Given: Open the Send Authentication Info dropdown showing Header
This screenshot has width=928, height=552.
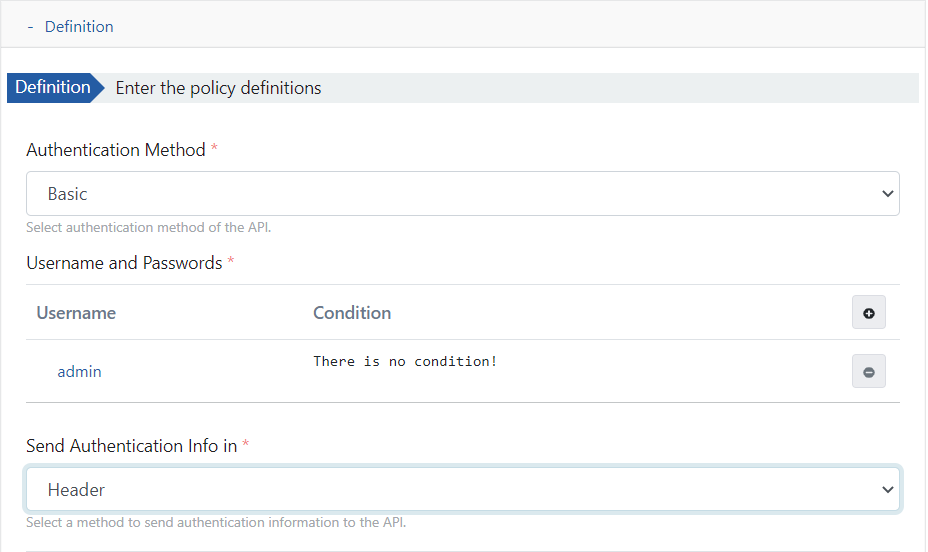Looking at the screenshot, I should click(462, 490).
